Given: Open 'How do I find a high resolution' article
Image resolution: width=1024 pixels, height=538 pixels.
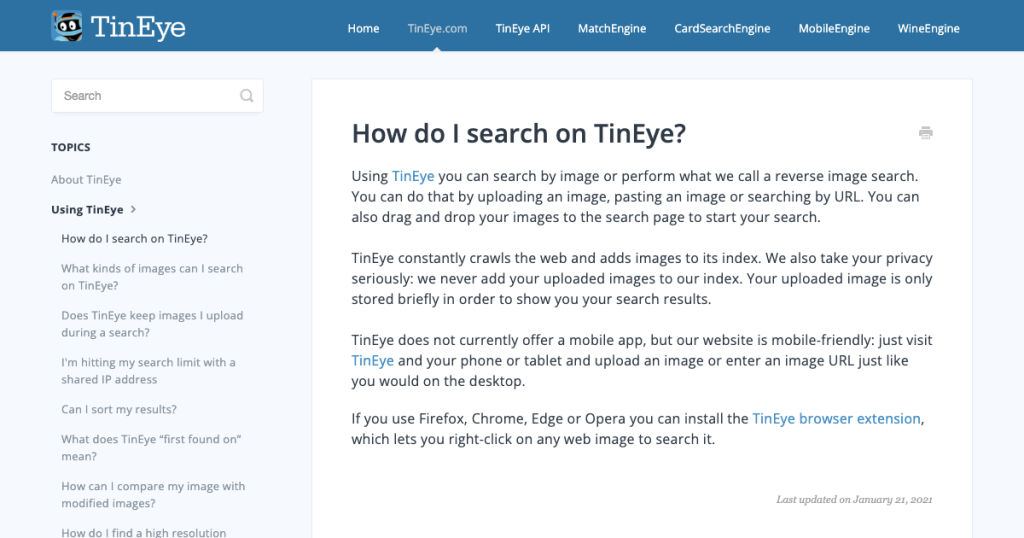Looking at the screenshot, I should coord(144,531).
